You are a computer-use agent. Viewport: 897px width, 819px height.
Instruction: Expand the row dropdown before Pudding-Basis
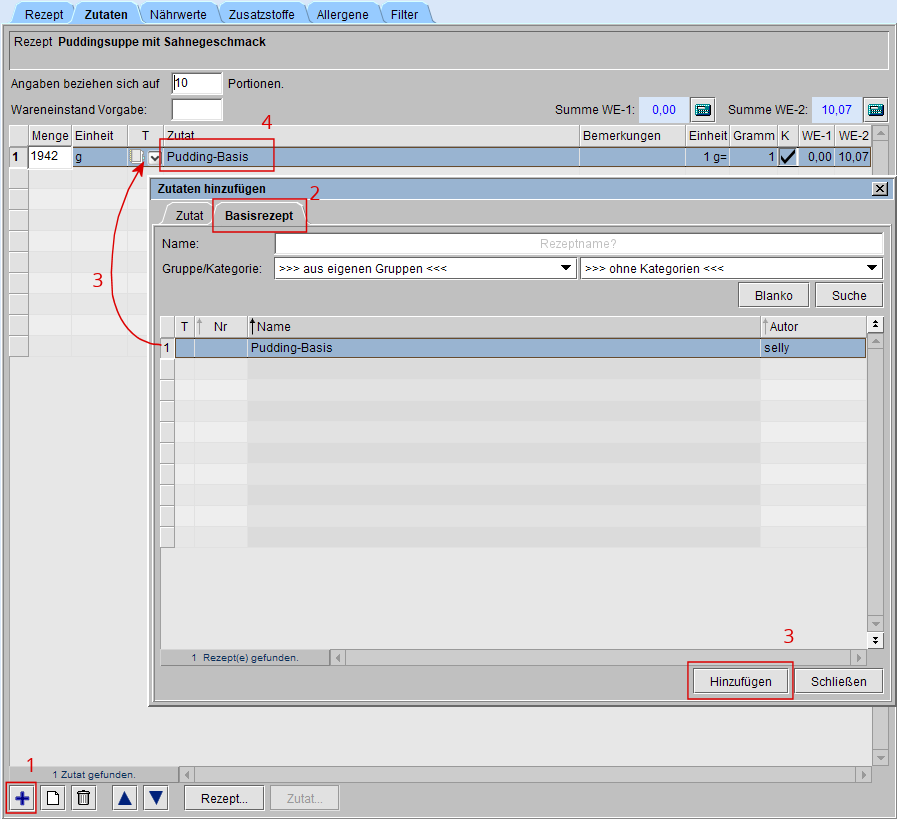[154, 157]
